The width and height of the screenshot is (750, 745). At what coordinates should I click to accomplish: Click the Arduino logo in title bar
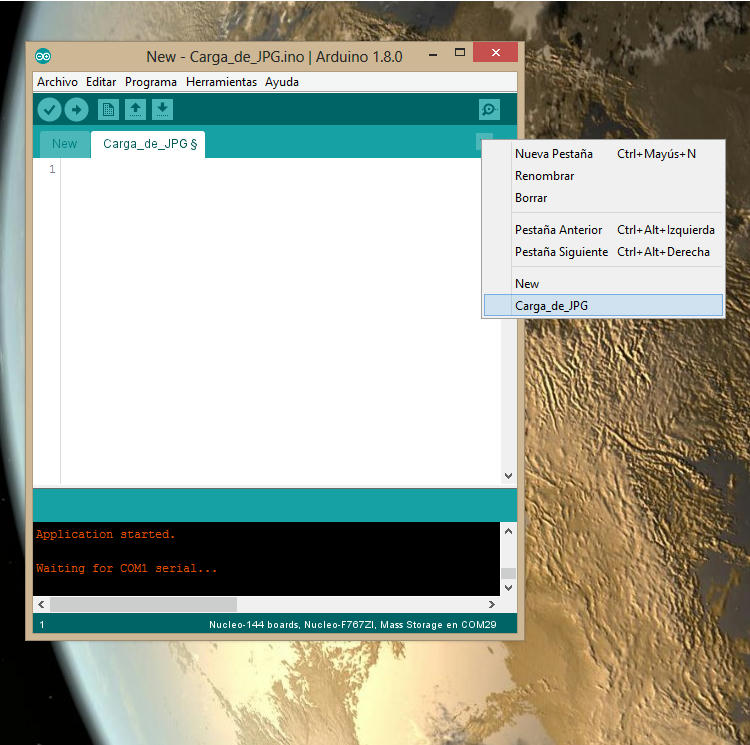pyautogui.click(x=43, y=56)
